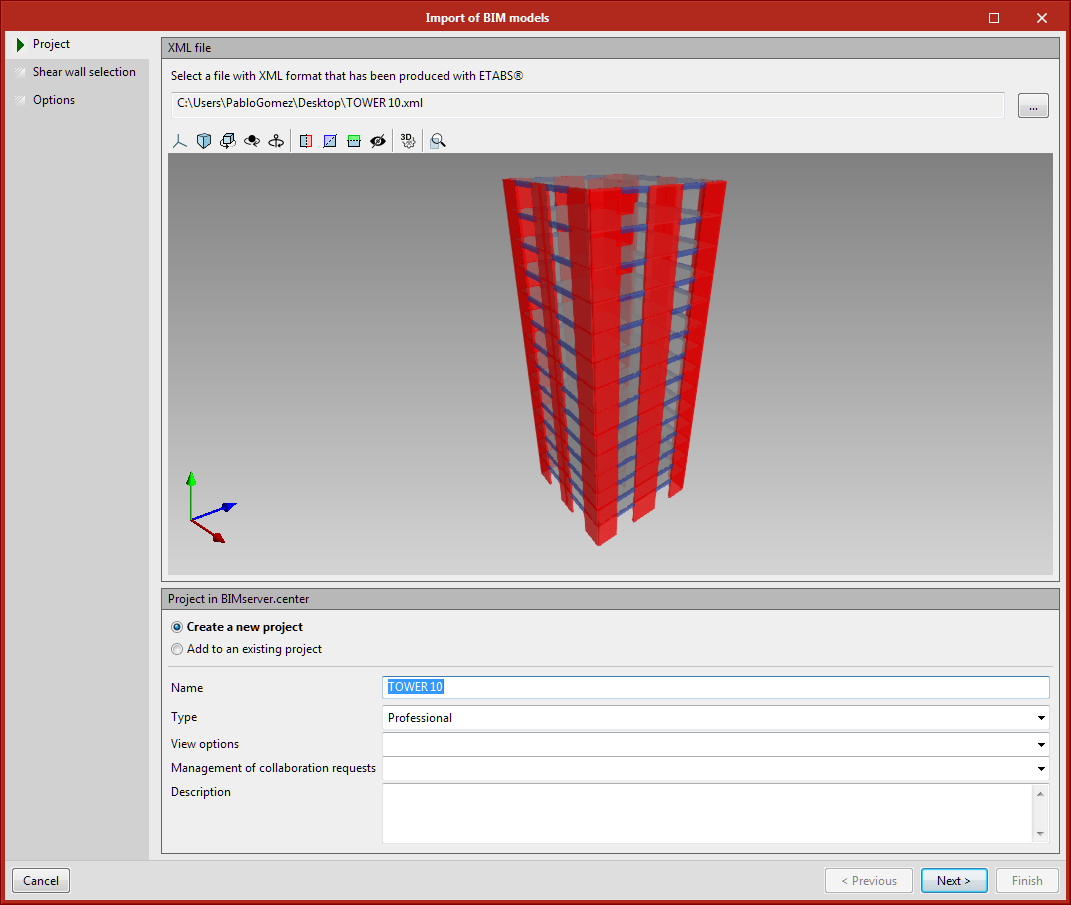1071x905 pixels.
Task: Open the 3D view settings icon
Action: (x=407, y=141)
